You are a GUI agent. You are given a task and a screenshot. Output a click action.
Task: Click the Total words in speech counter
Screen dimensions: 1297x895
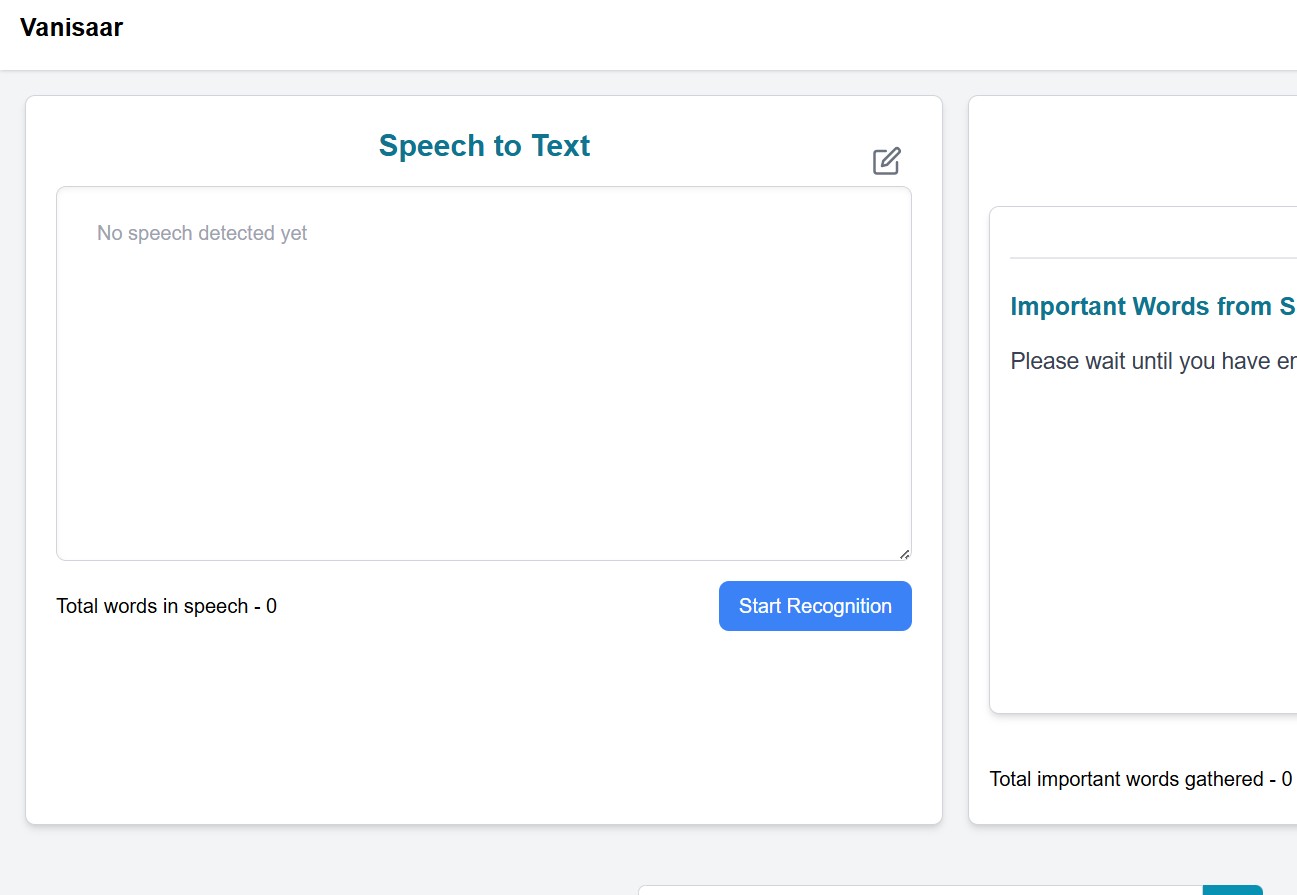[x=166, y=606]
